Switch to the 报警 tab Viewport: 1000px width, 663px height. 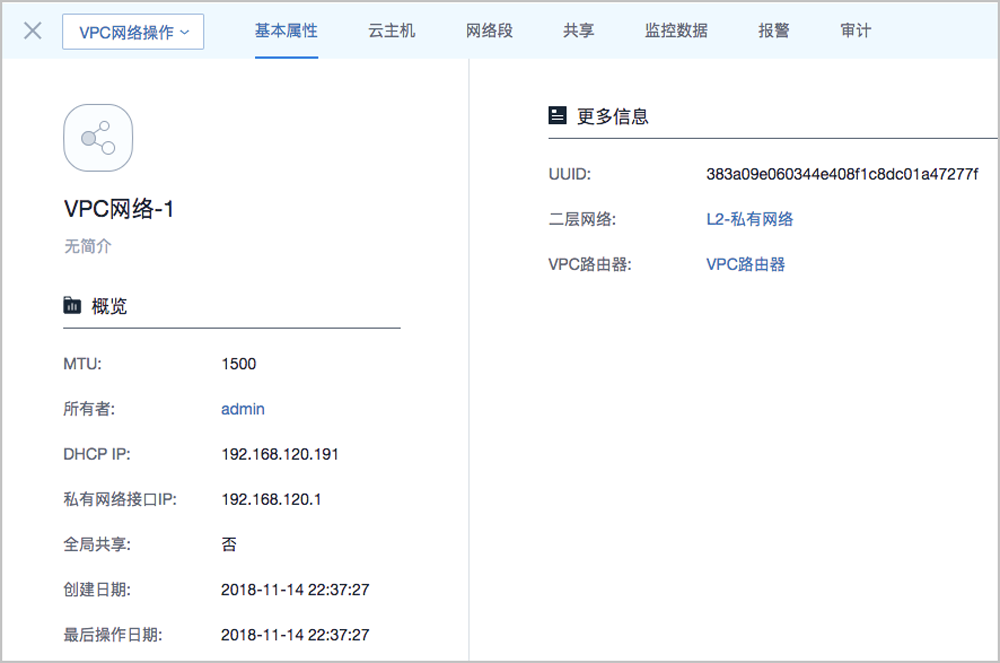[774, 31]
